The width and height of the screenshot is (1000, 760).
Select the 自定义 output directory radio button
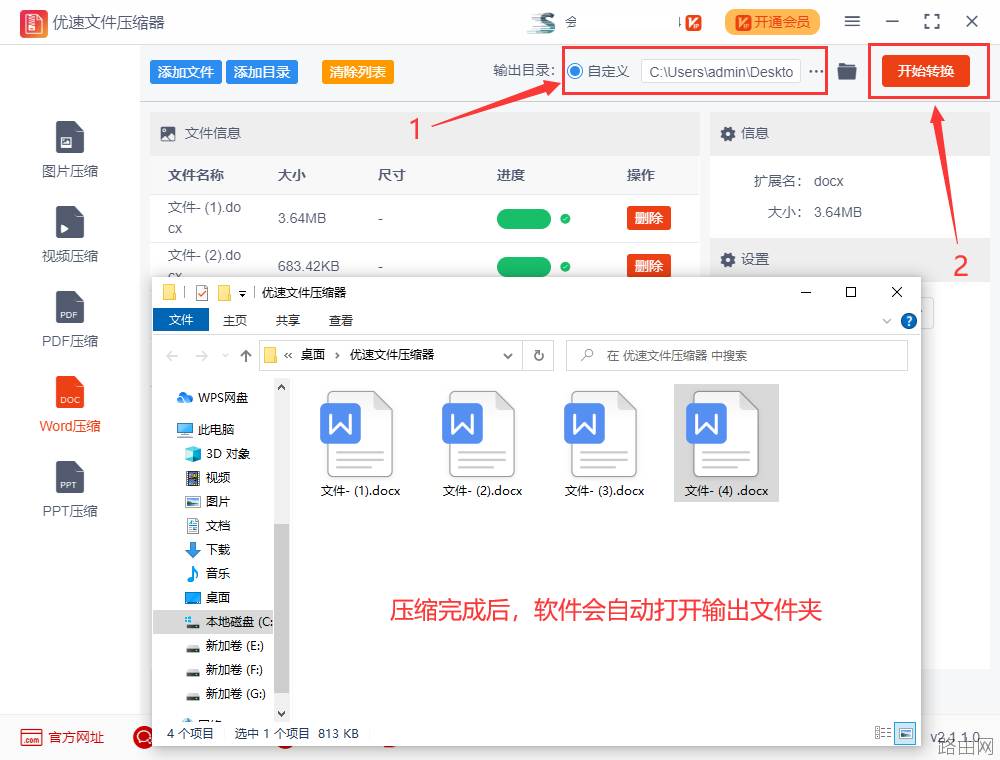575,71
